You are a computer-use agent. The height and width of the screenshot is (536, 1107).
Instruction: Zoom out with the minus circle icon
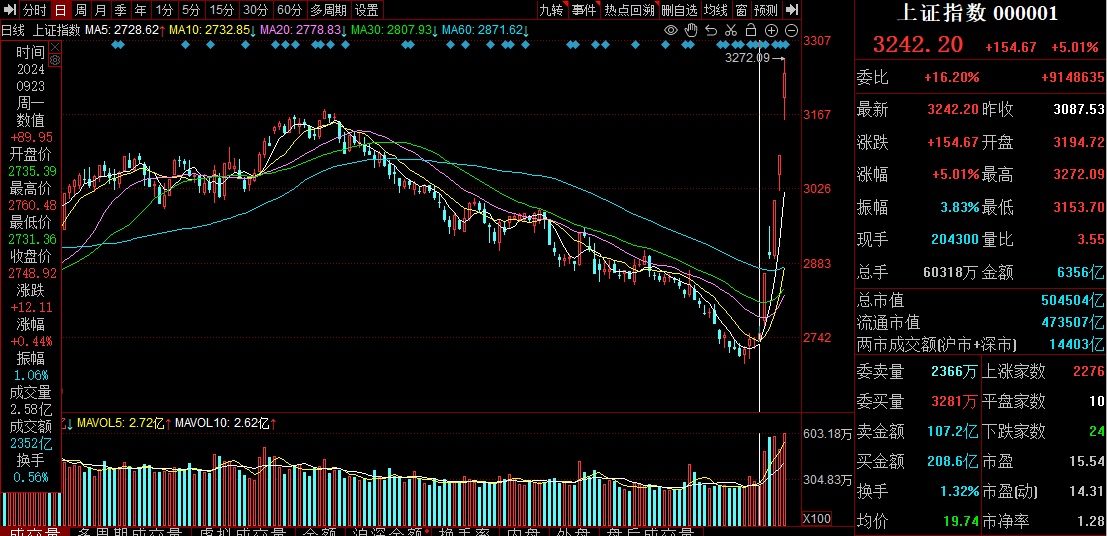(x=791, y=30)
